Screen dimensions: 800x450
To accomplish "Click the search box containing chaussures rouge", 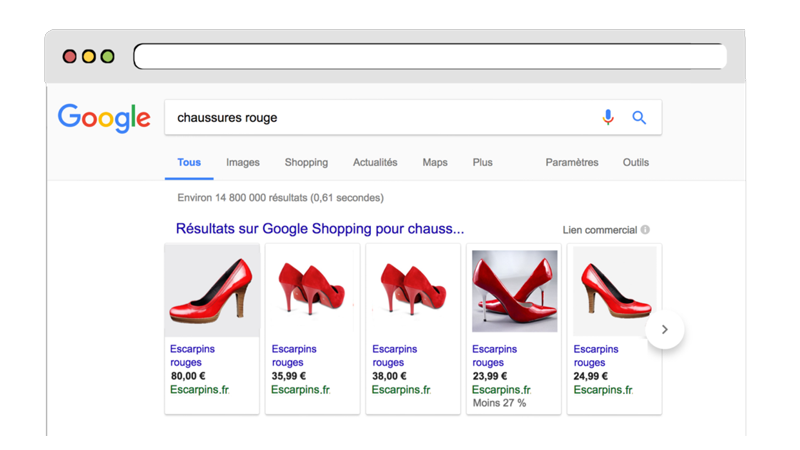I will [380, 118].
